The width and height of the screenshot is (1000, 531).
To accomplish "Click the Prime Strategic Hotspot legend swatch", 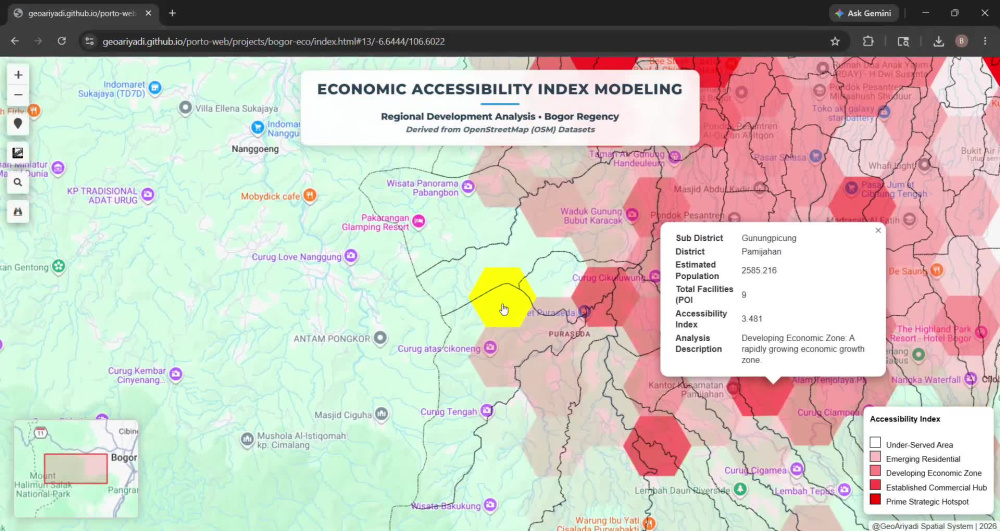I will point(875,500).
